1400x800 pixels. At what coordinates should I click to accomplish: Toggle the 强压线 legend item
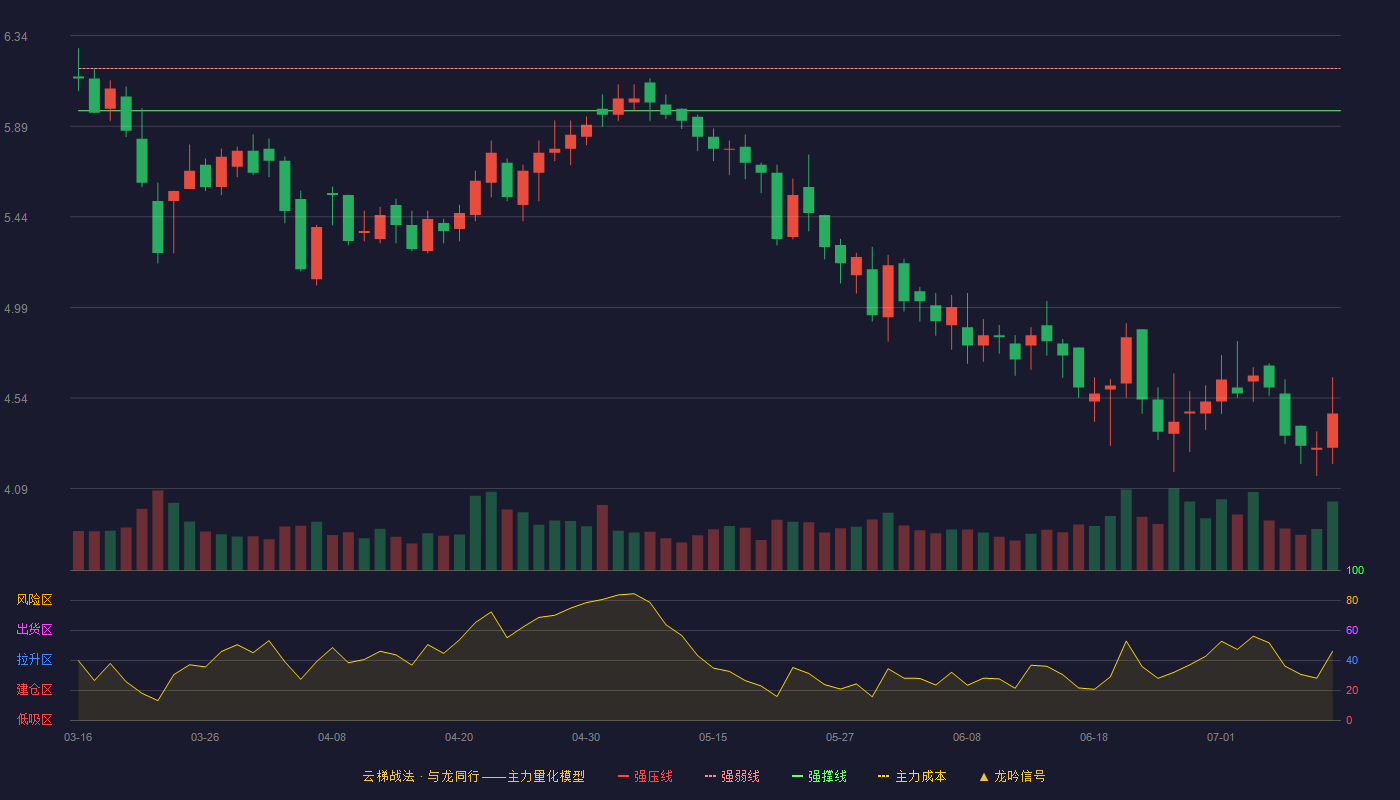click(645, 776)
